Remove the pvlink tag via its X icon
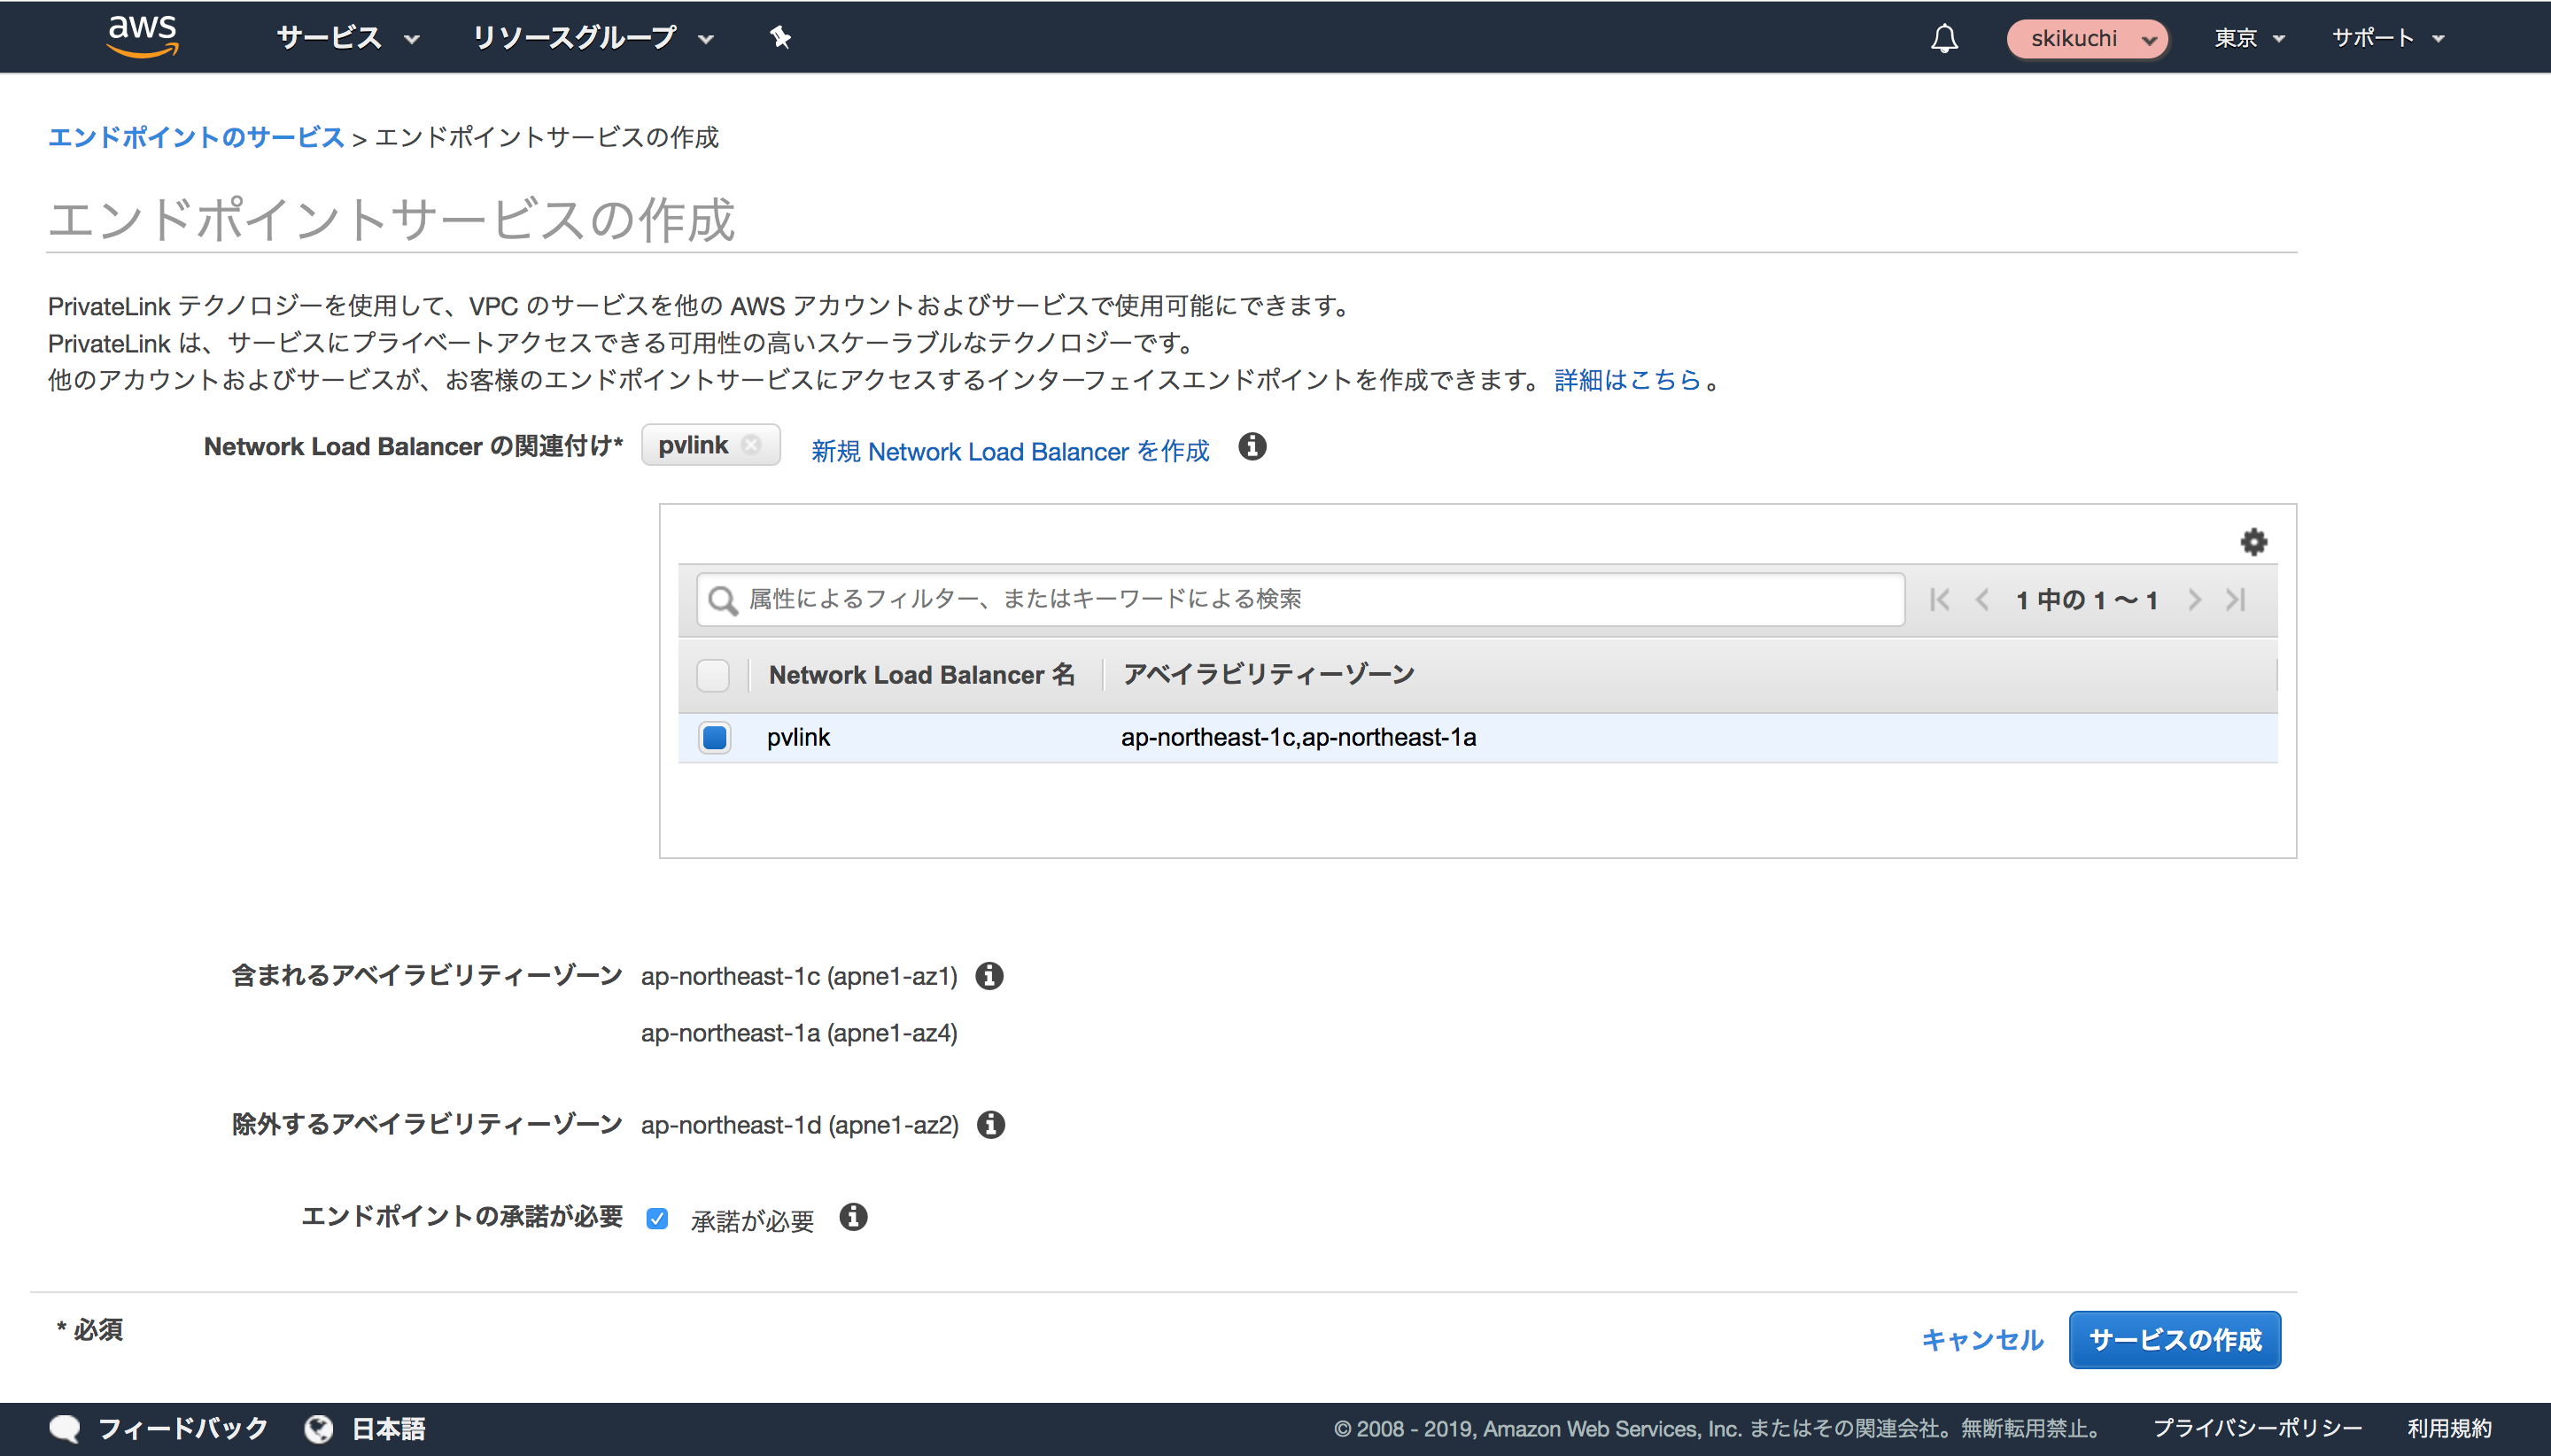Viewport: 2551px width, 1456px height. point(753,446)
